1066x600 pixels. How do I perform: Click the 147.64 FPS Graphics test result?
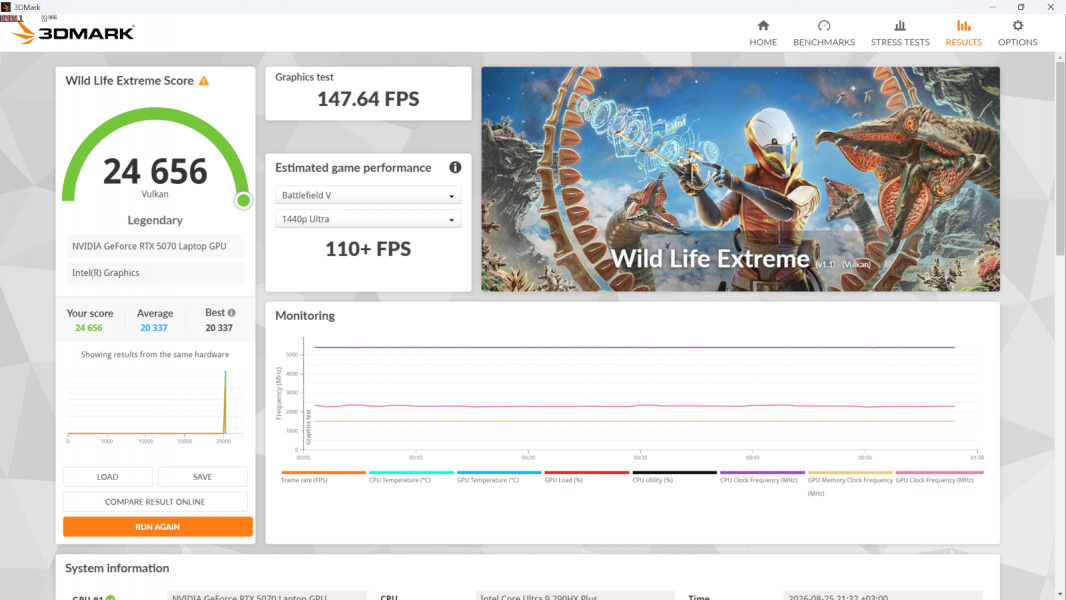[368, 99]
